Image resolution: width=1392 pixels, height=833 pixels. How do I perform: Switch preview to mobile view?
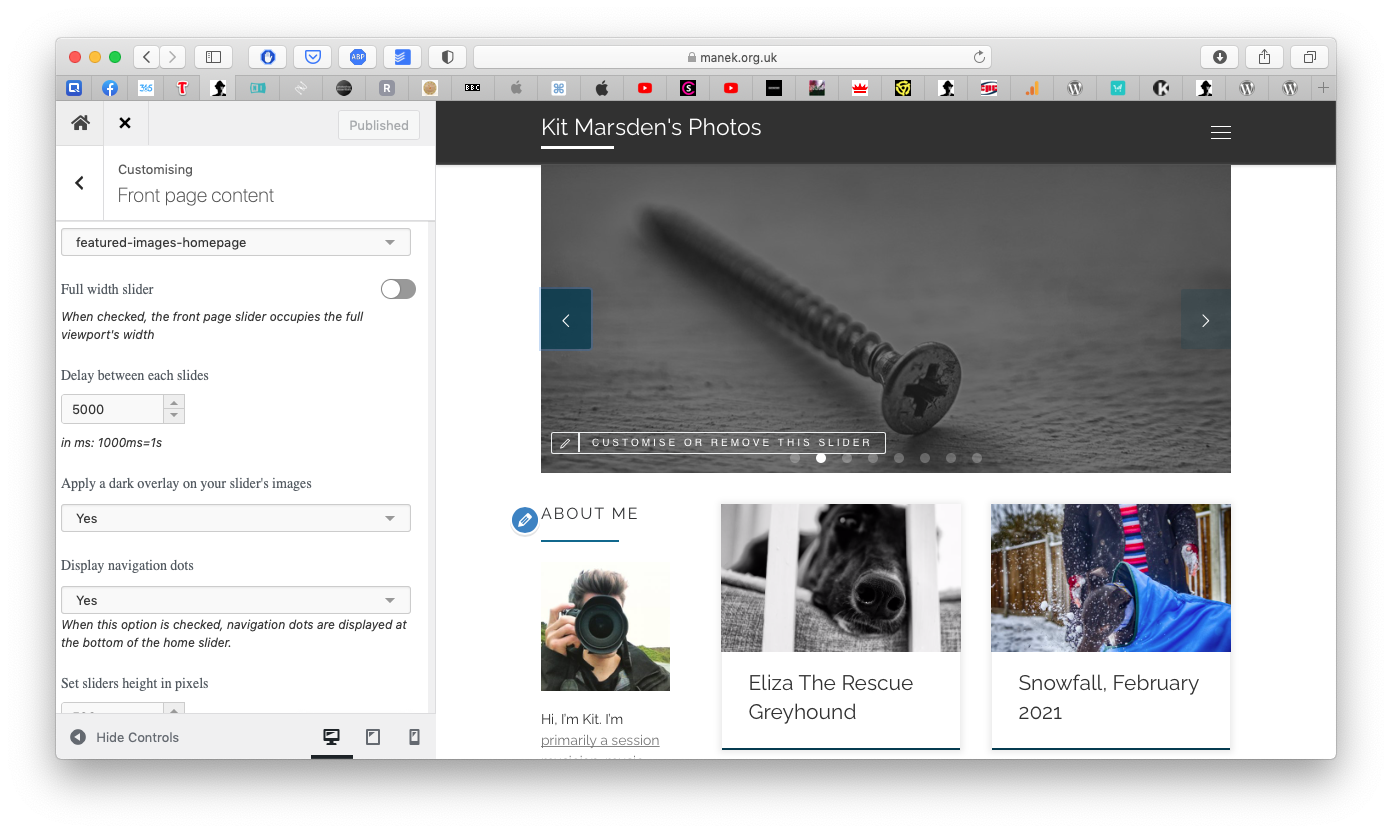(x=414, y=736)
